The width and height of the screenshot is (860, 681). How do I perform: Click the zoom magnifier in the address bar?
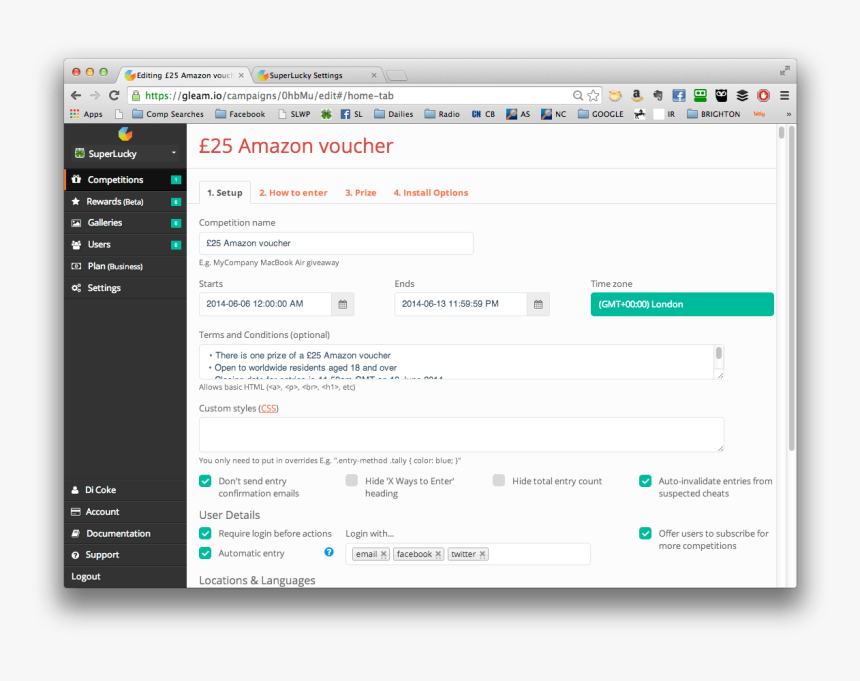pos(578,96)
